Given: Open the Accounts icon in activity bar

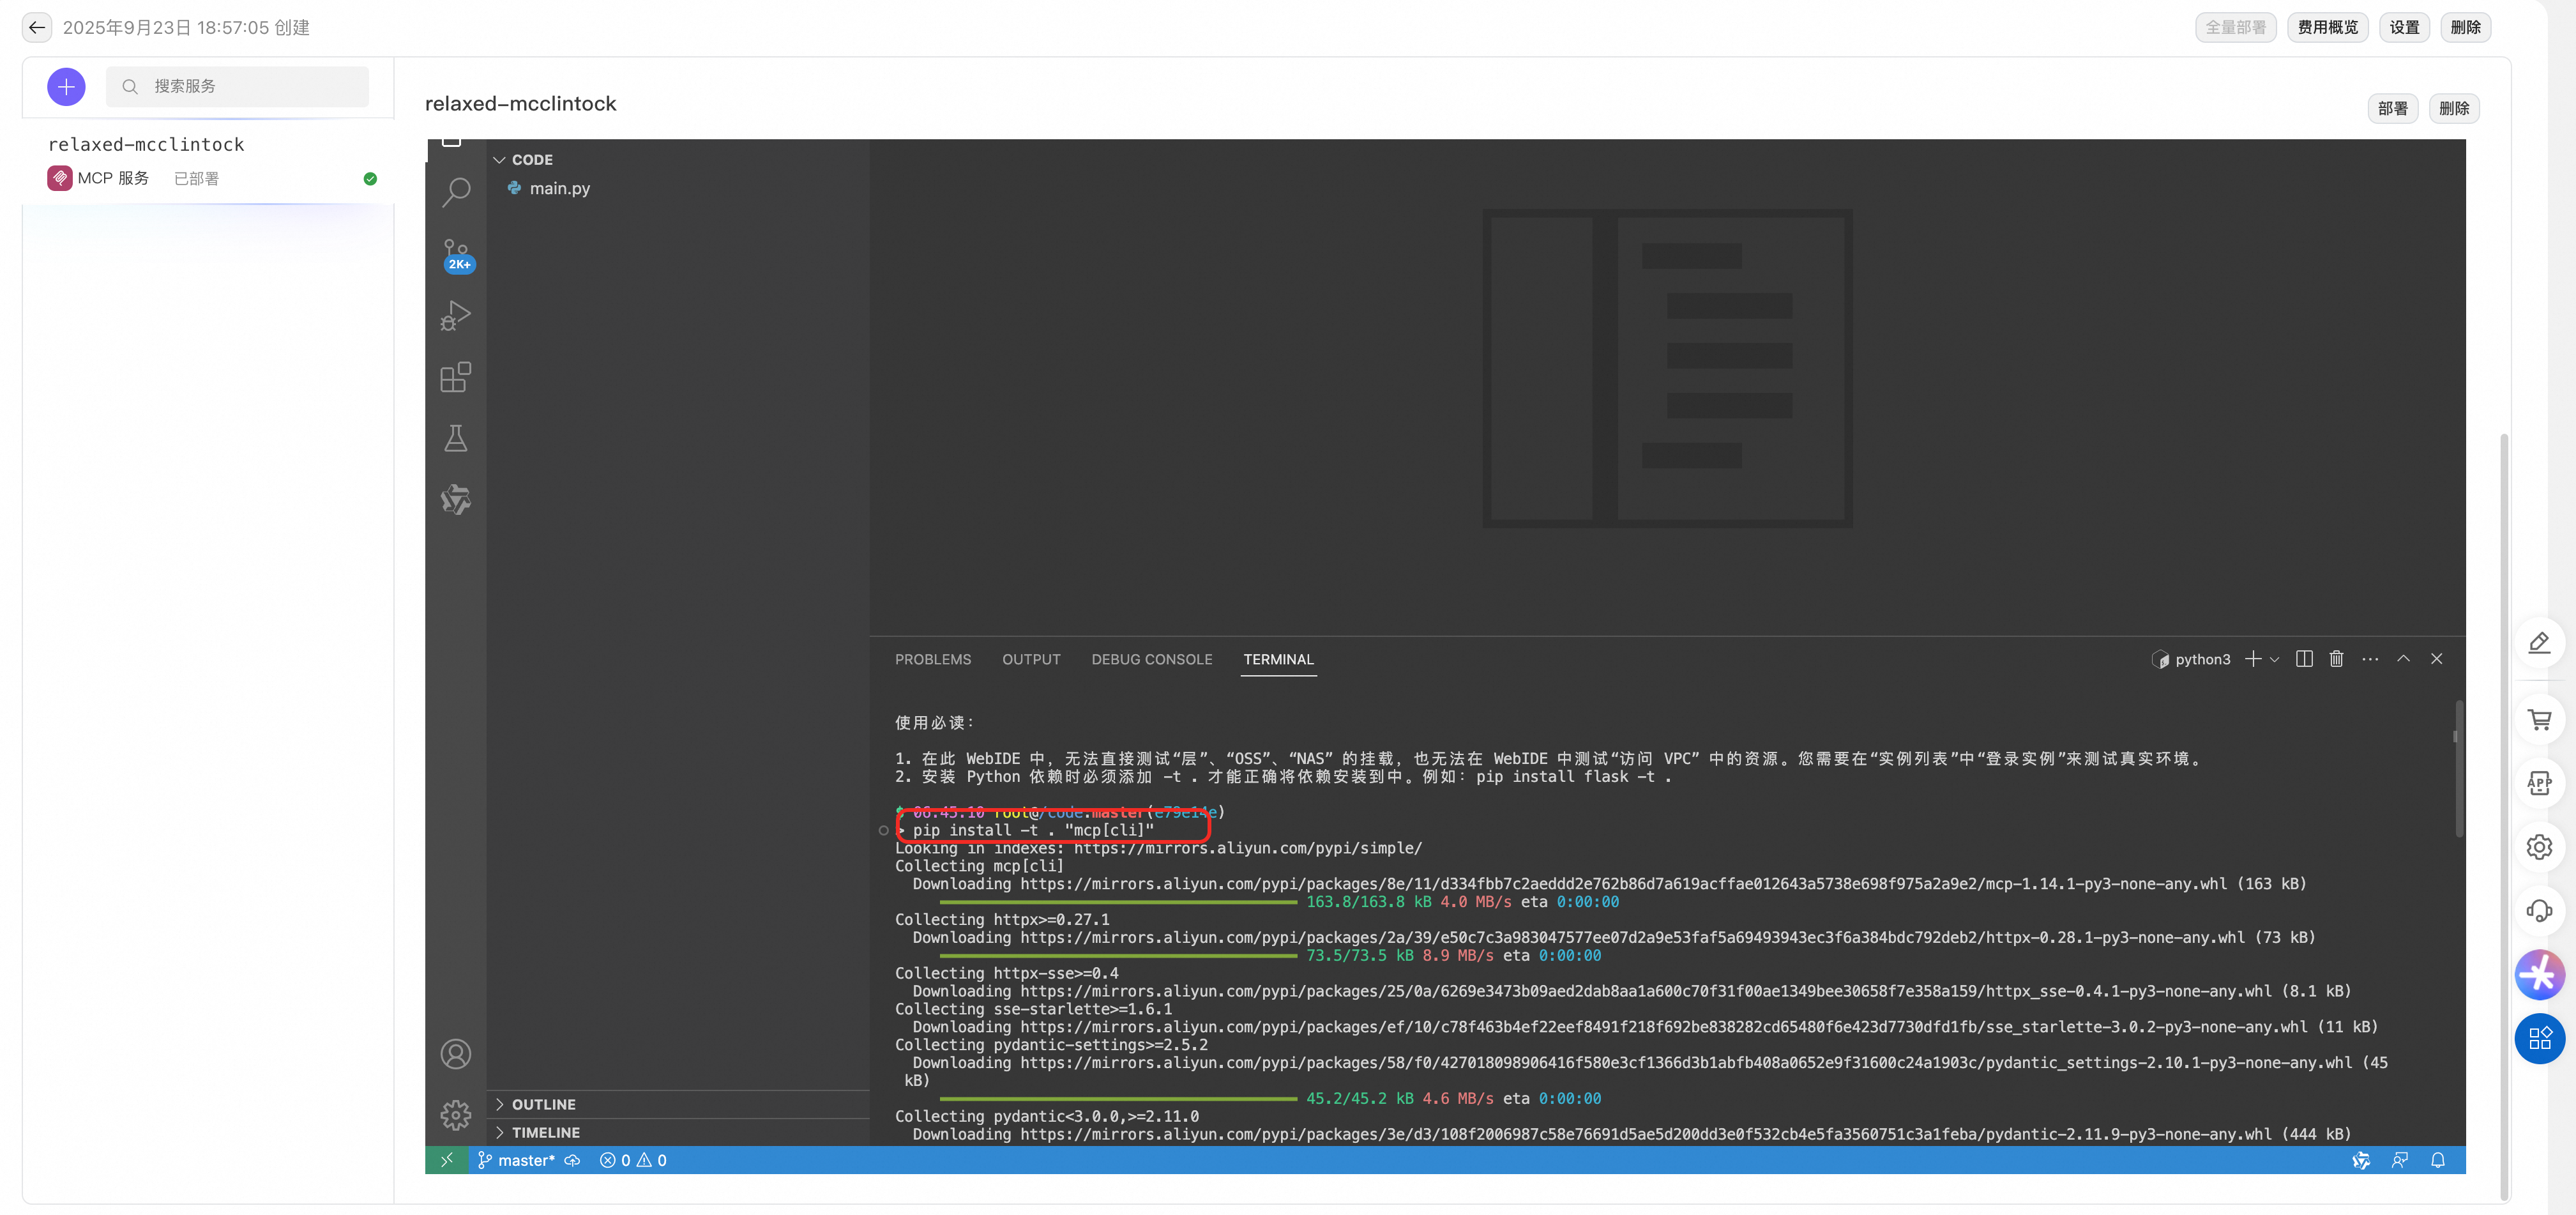Looking at the screenshot, I should [456, 1054].
